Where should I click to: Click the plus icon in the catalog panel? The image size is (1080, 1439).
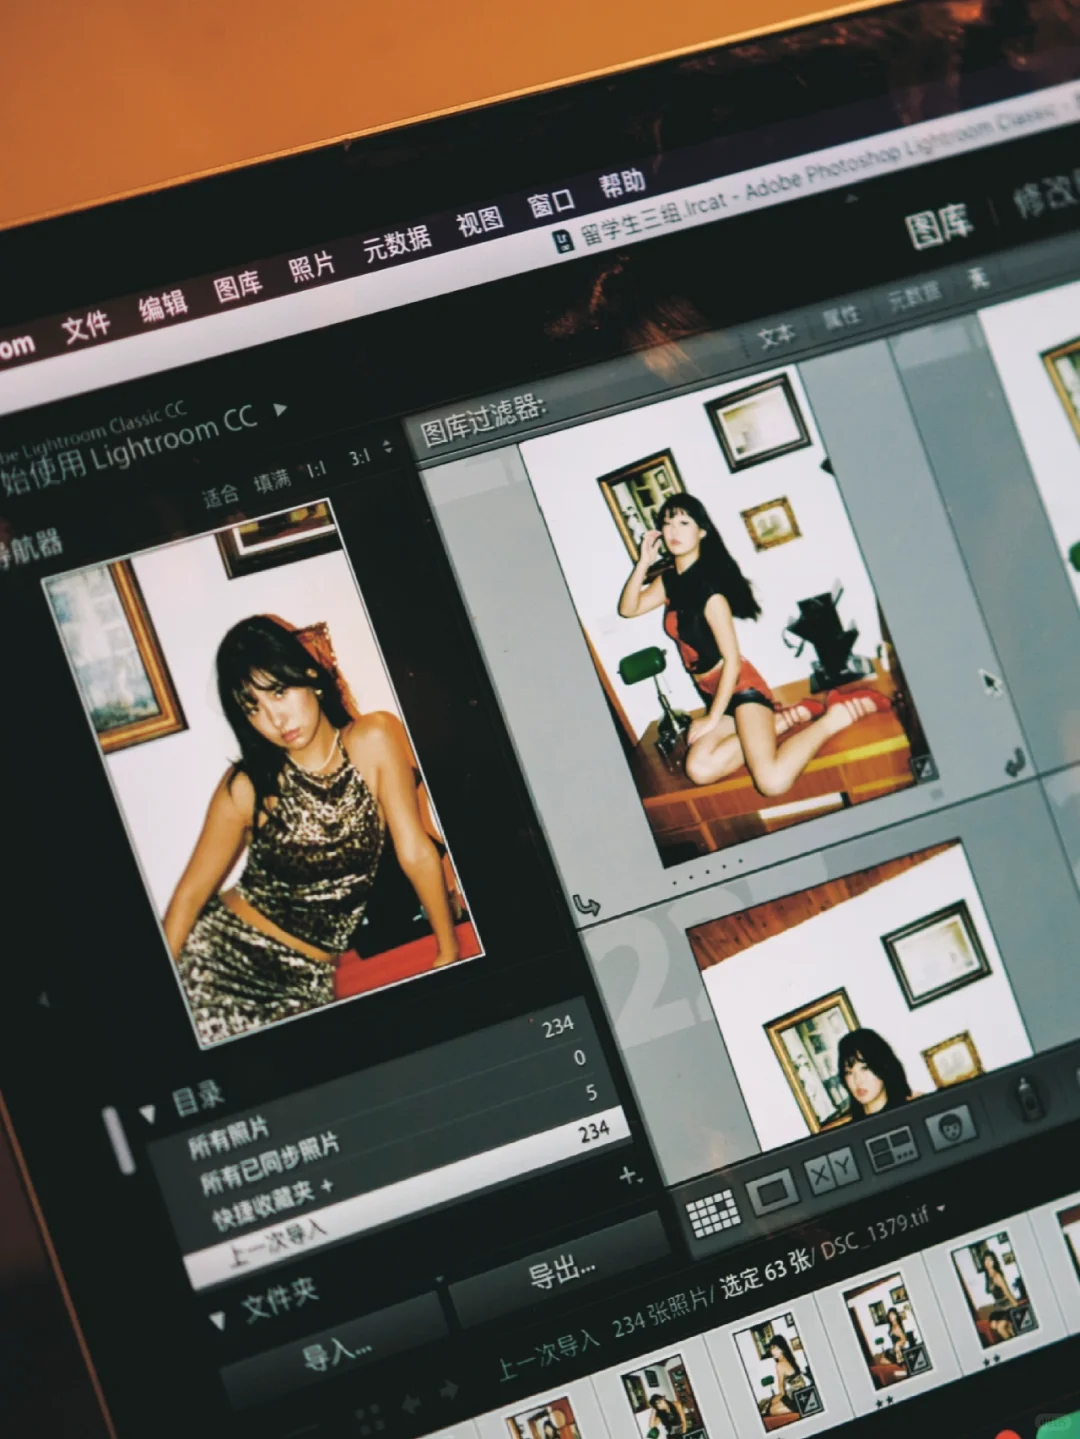pos(627,1175)
